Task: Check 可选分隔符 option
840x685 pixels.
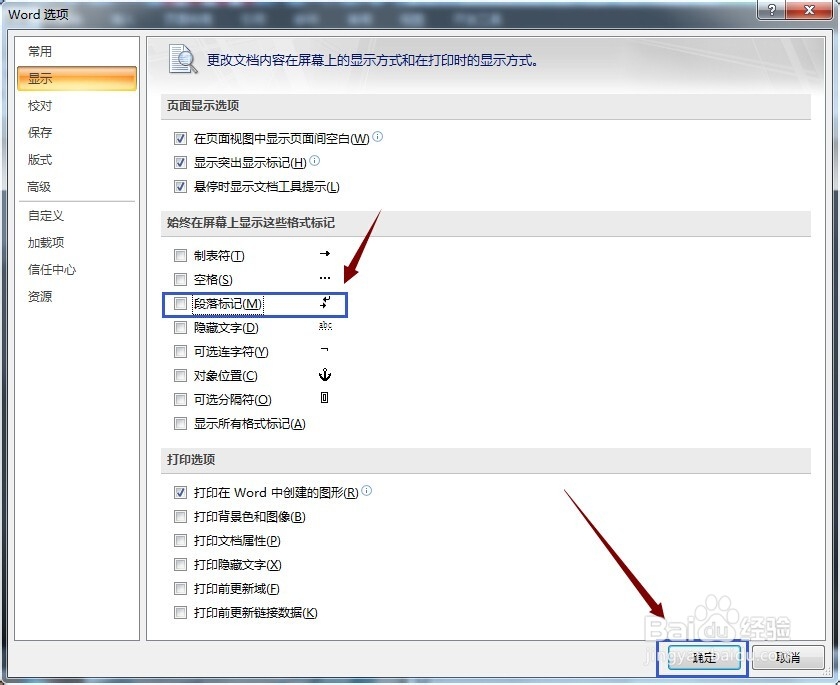Action: click(180, 400)
